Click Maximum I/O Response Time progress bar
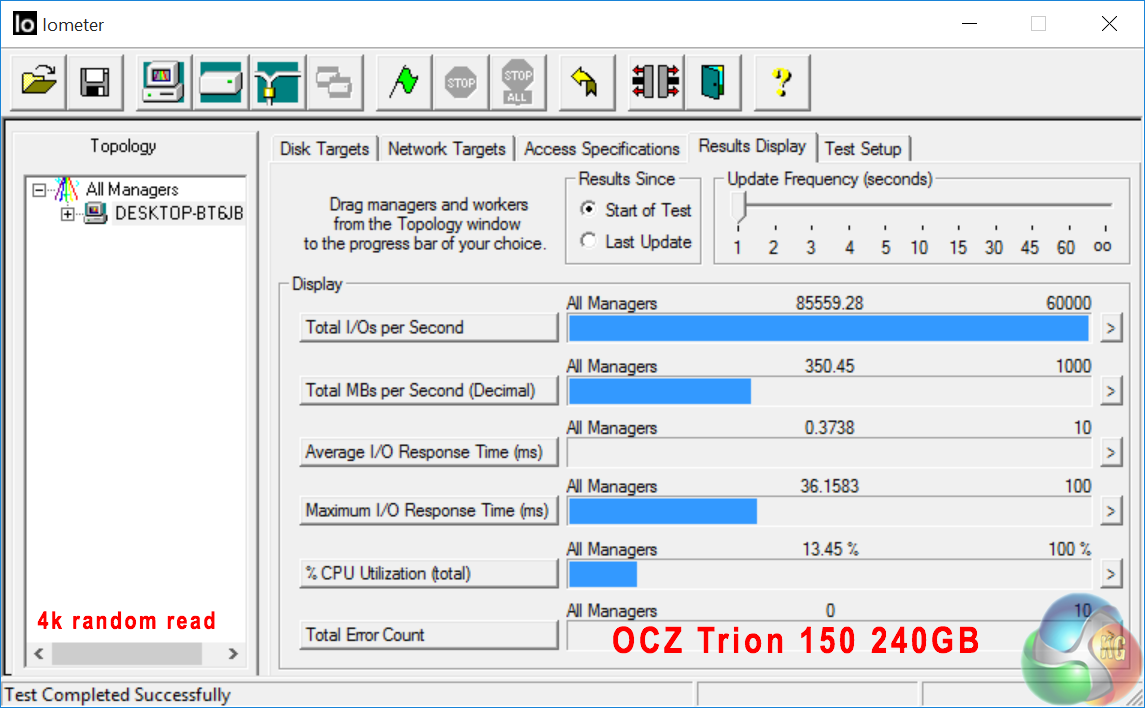Screen dimensions: 1145x708 pyautogui.click(x=829, y=511)
